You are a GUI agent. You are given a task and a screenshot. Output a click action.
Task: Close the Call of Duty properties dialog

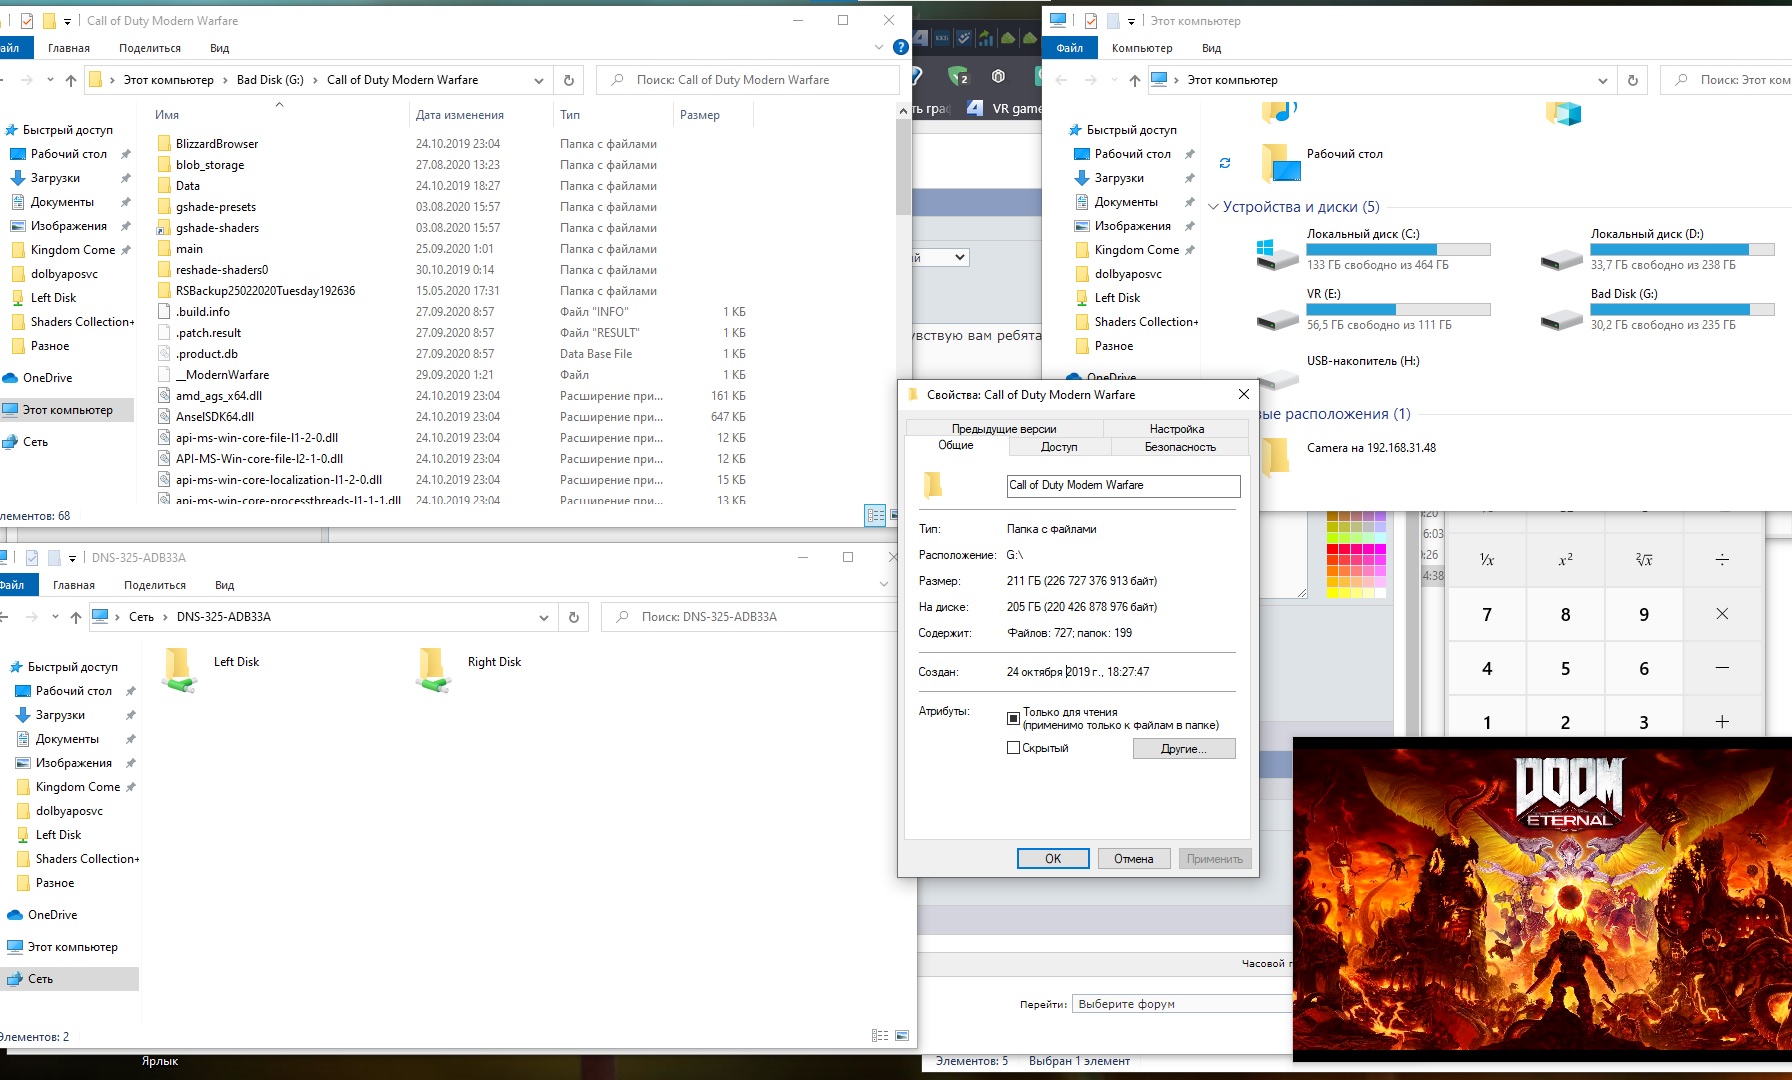(1243, 394)
